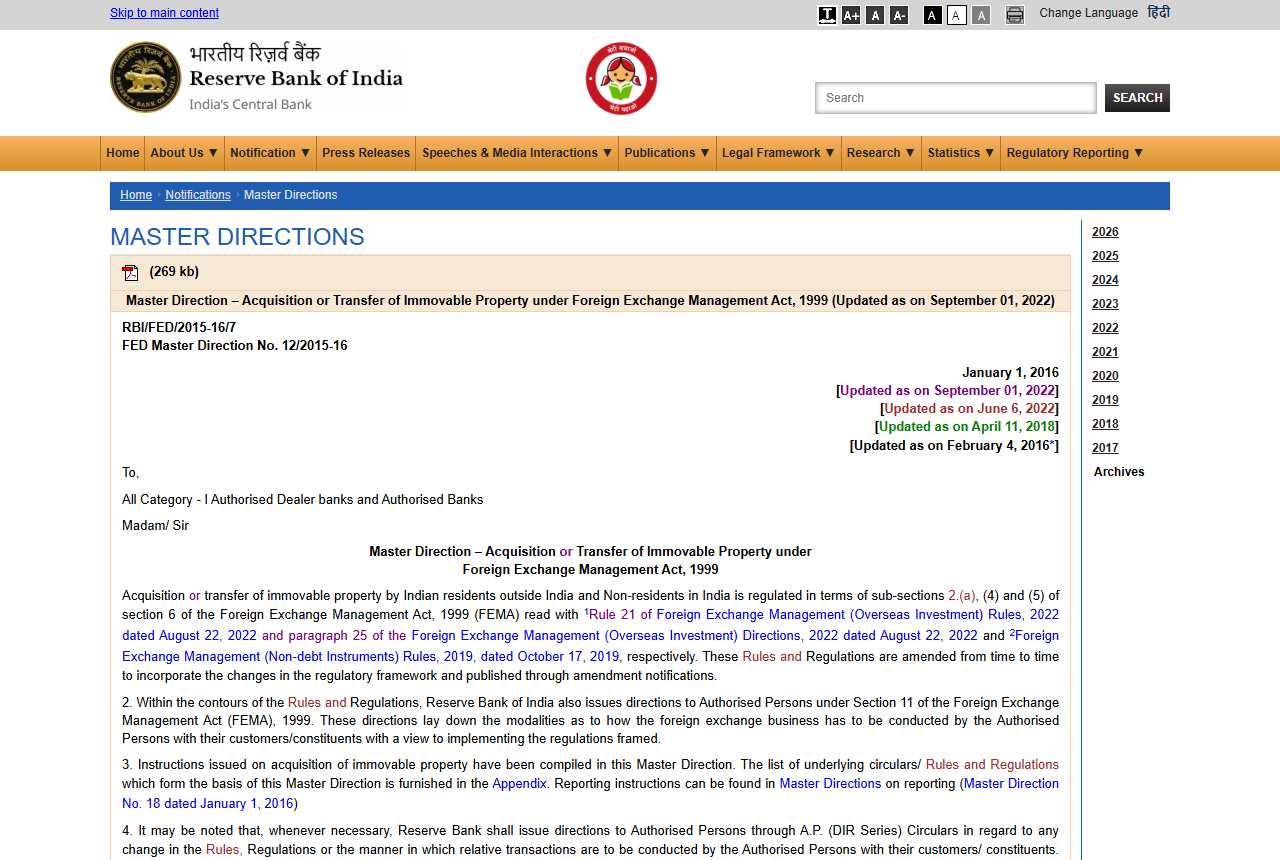
Task: Click the Appendix link in paragraph 3
Action: click(519, 784)
